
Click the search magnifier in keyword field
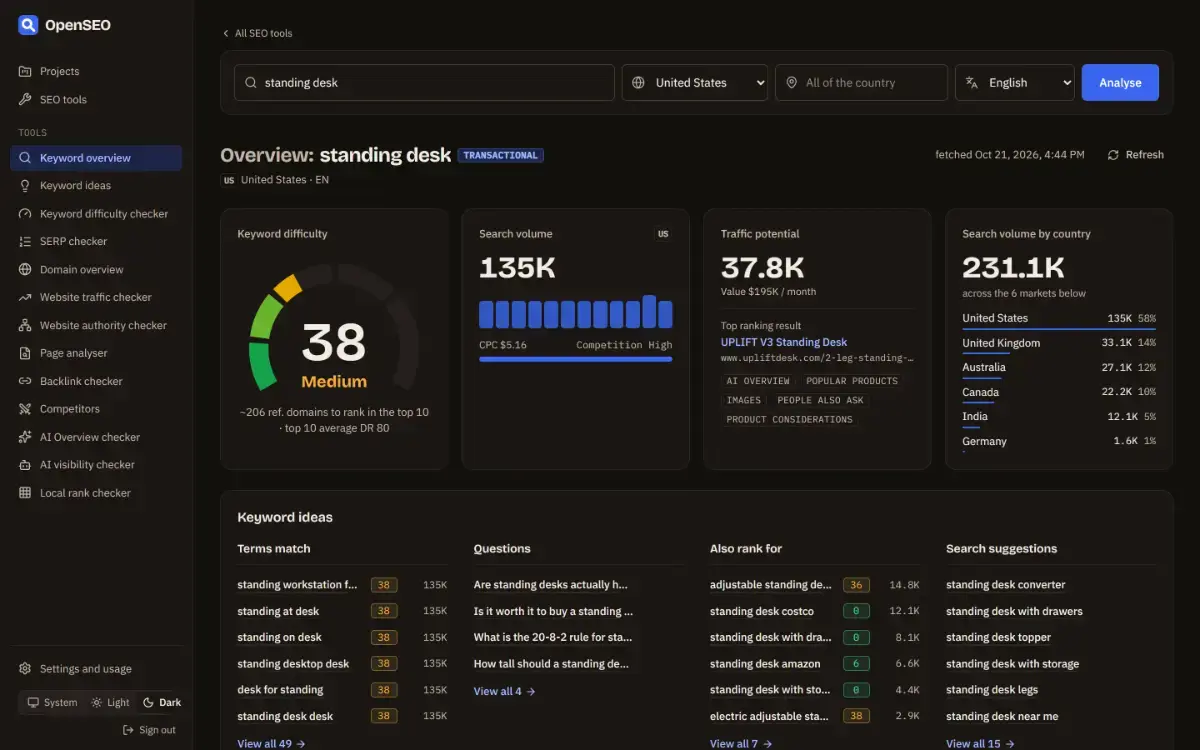click(251, 83)
